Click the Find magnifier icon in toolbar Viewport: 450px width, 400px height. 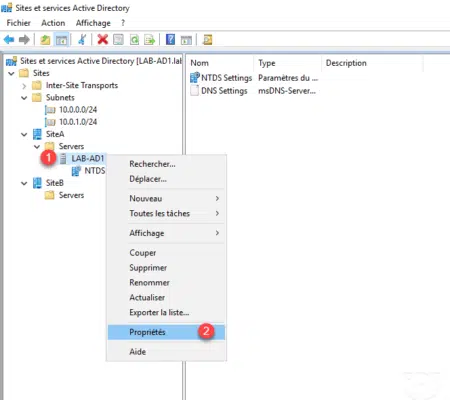point(207,40)
